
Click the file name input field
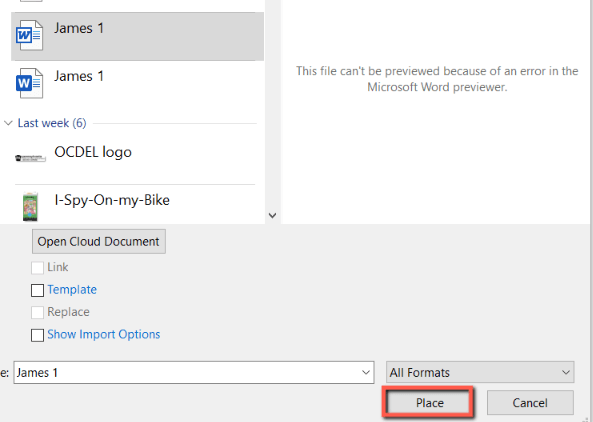(194, 372)
